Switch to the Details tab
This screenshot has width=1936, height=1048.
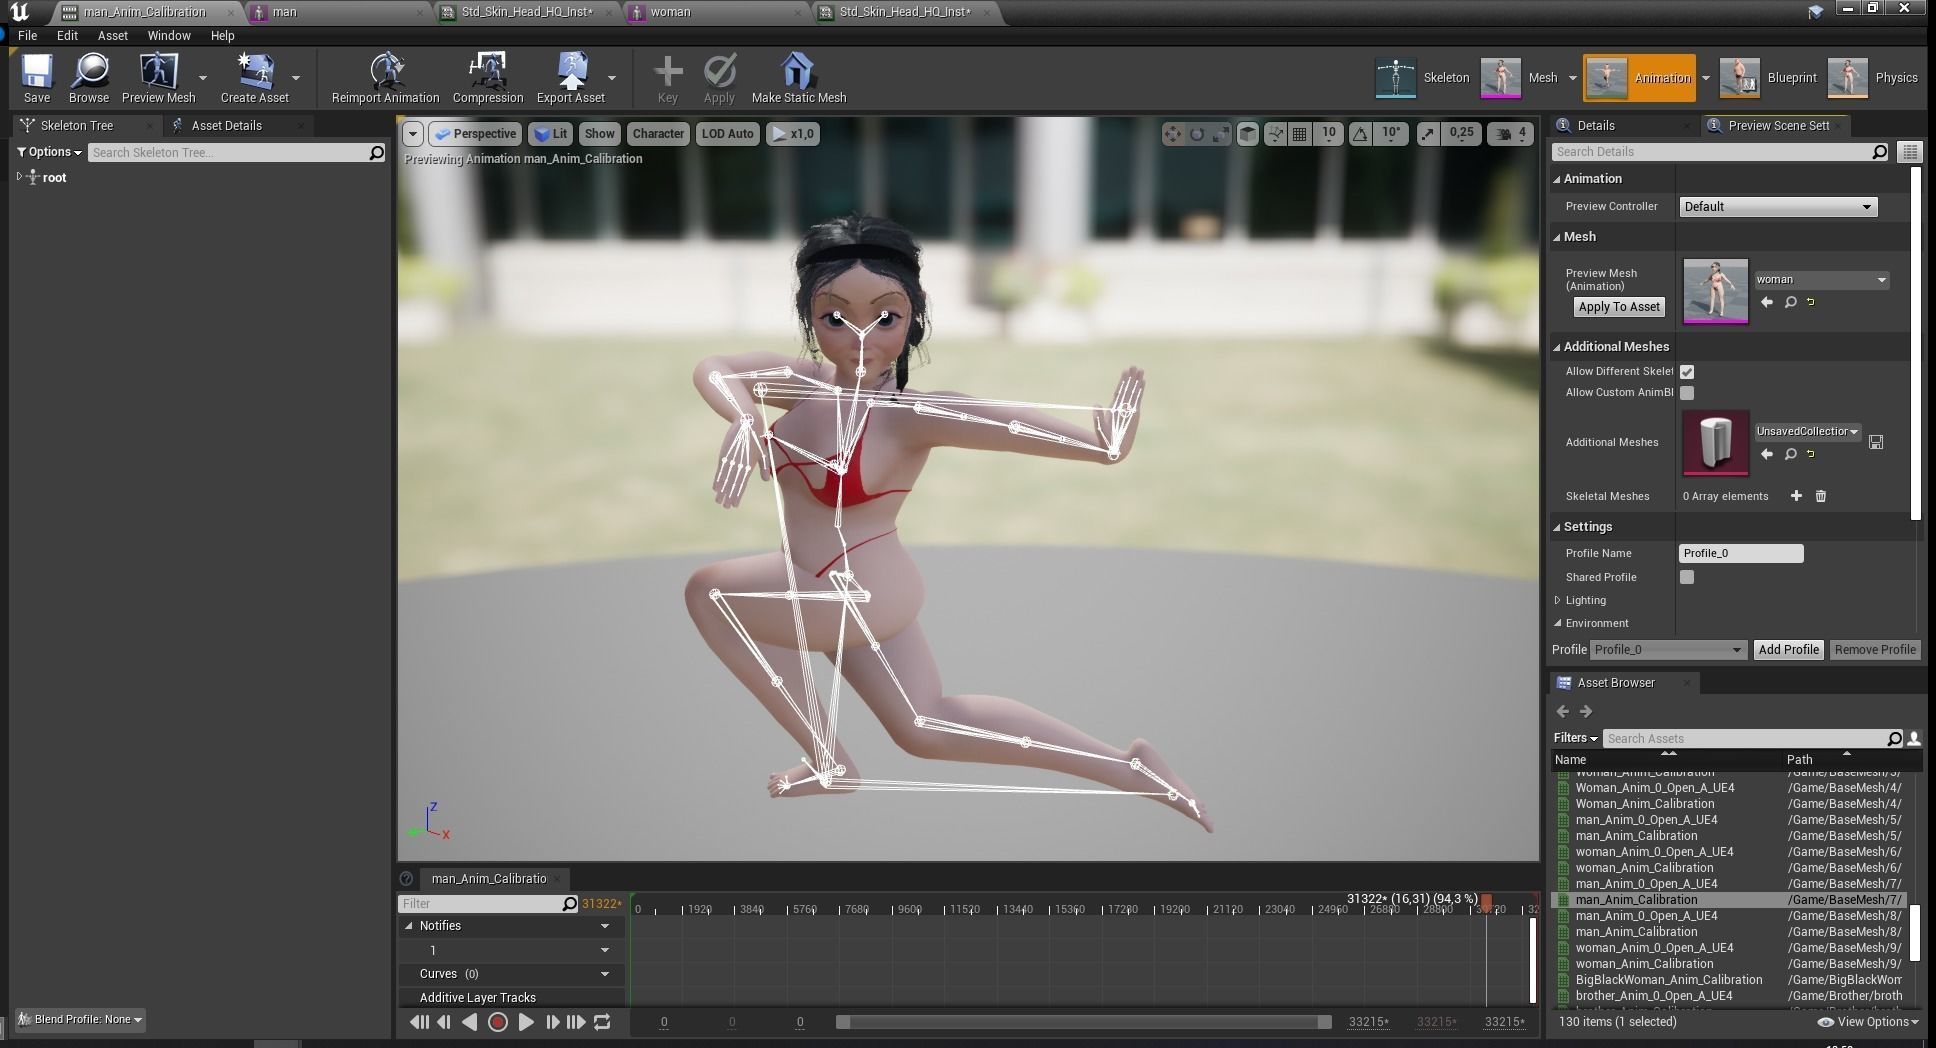[x=1596, y=126]
